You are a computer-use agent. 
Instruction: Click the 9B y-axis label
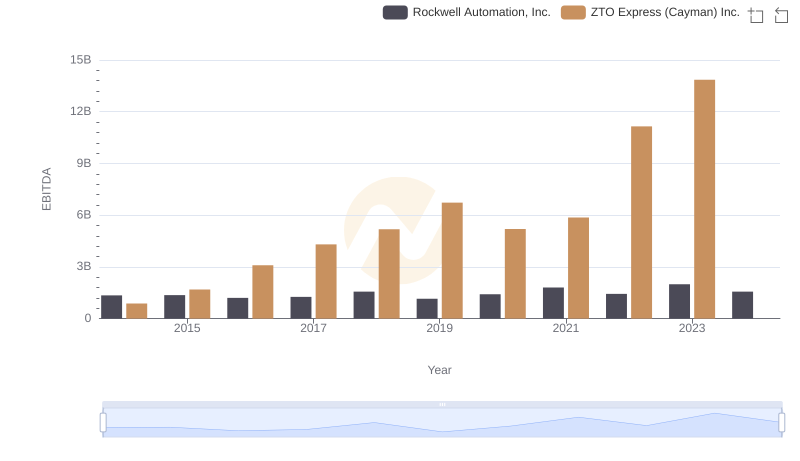[84, 163]
